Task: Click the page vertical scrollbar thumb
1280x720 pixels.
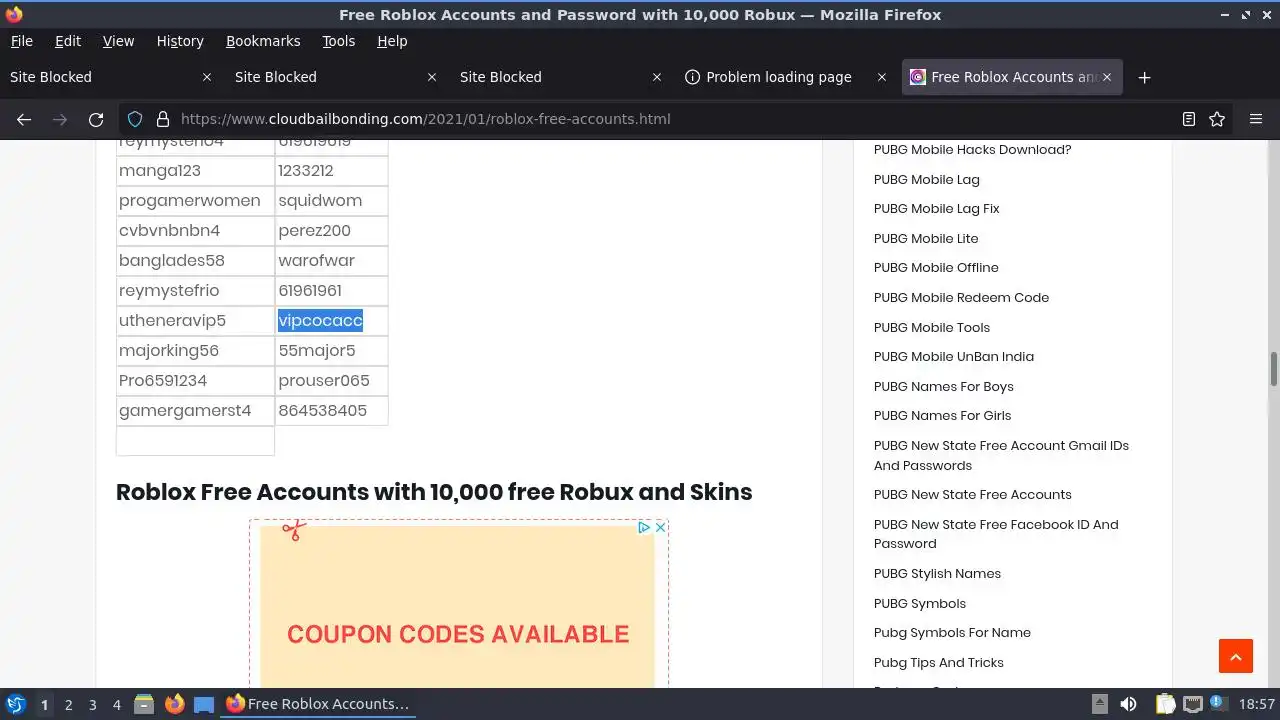Action: [x=1274, y=368]
